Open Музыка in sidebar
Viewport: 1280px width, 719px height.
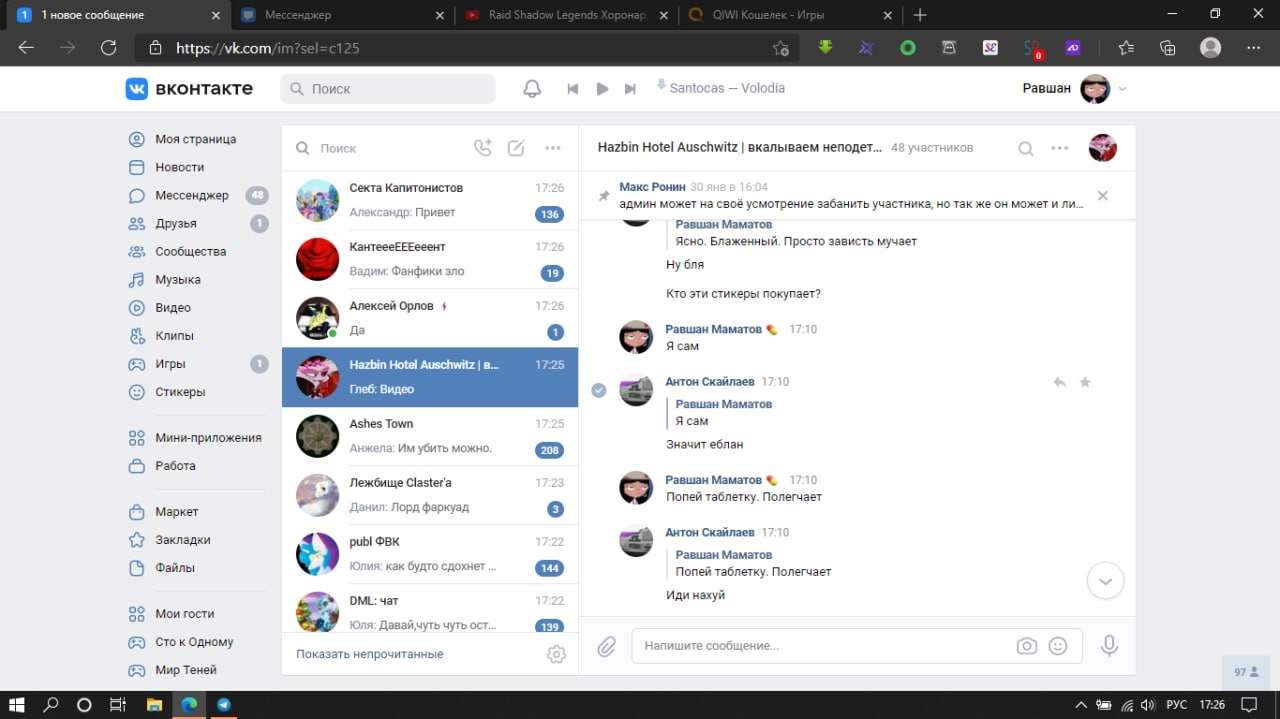[x=177, y=279]
